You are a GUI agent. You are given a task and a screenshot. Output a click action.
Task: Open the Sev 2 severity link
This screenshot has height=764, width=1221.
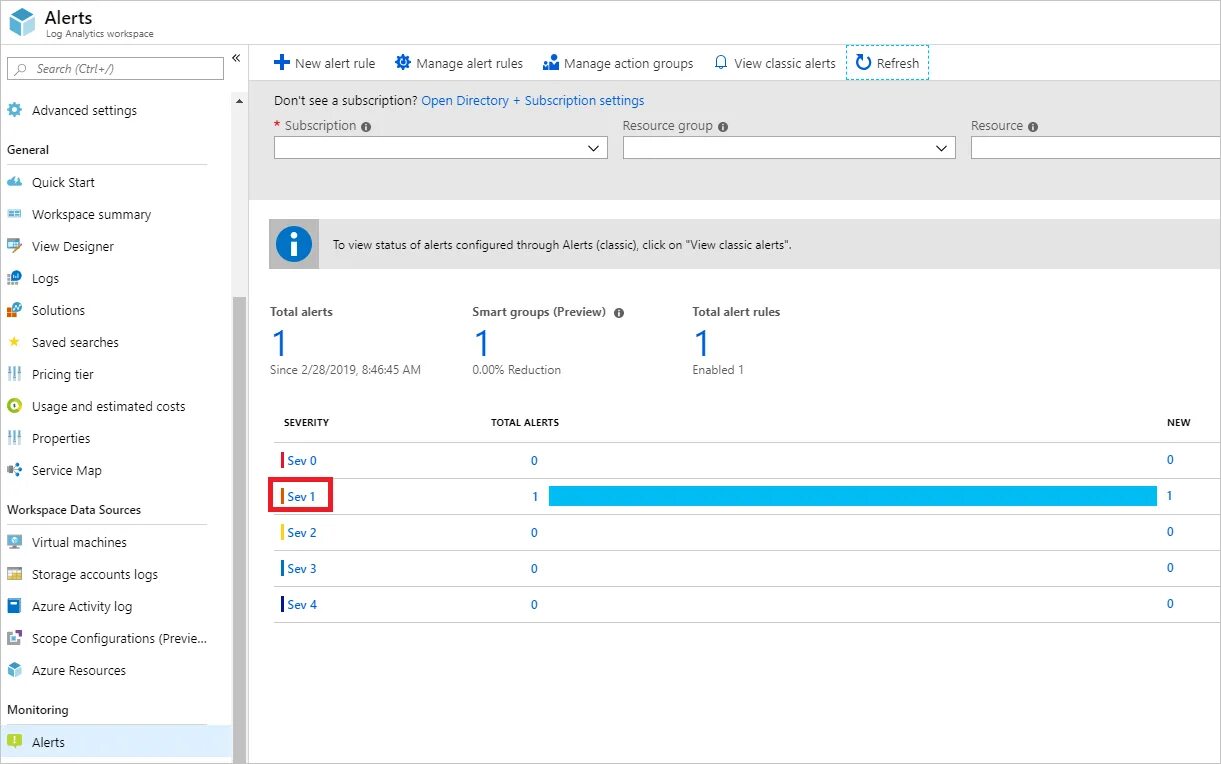tap(302, 532)
